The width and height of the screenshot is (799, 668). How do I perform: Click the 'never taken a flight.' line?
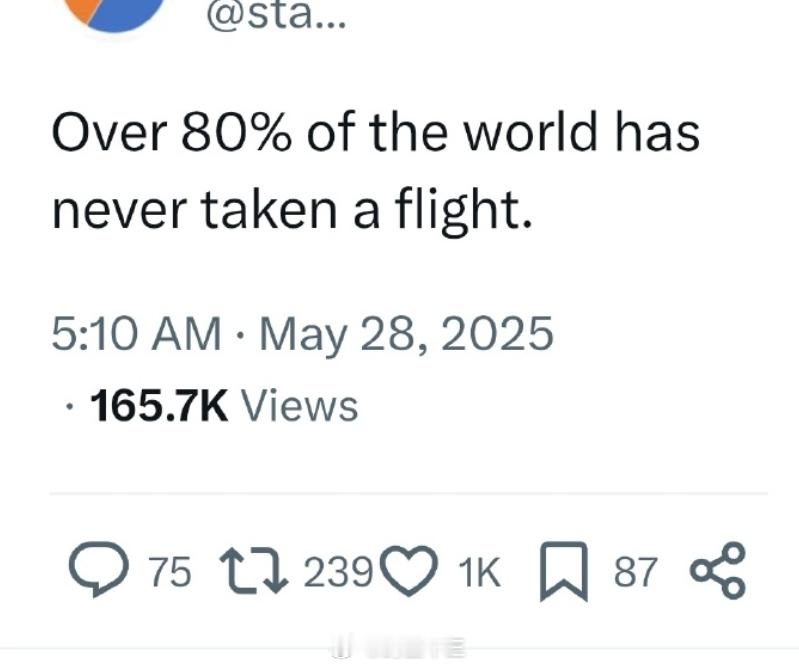coord(292,210)
